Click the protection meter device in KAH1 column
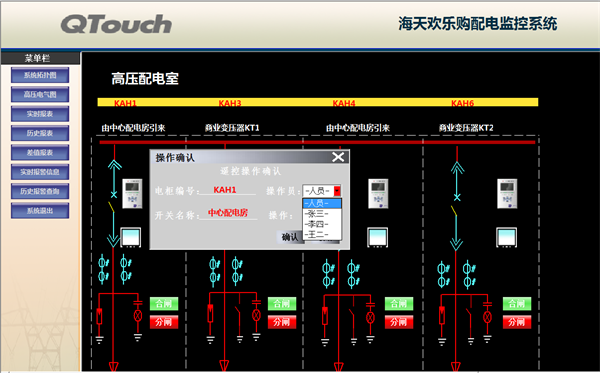The width and height of the screenshot is (600, 373). (x=132, y=194)
